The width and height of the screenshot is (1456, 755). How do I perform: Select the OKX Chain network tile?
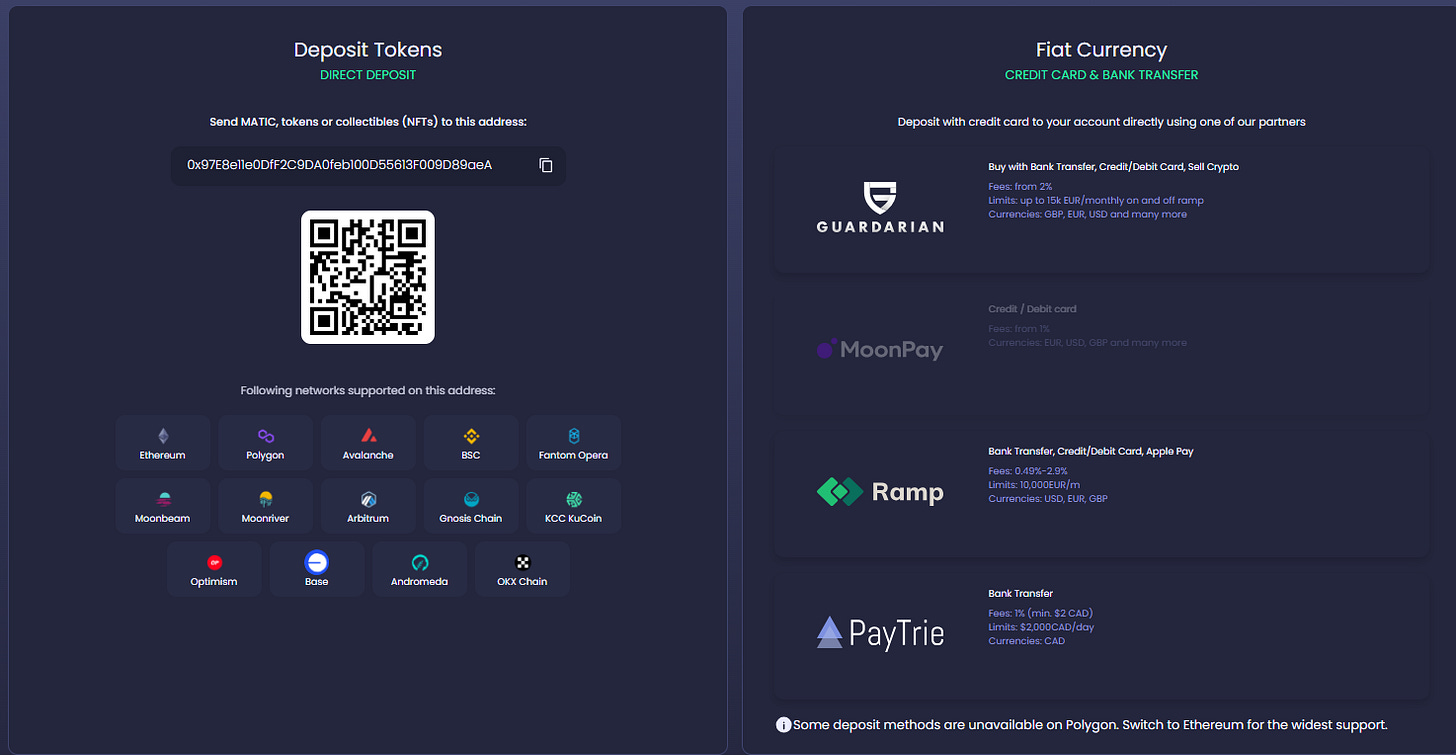(x=522, y=569)
